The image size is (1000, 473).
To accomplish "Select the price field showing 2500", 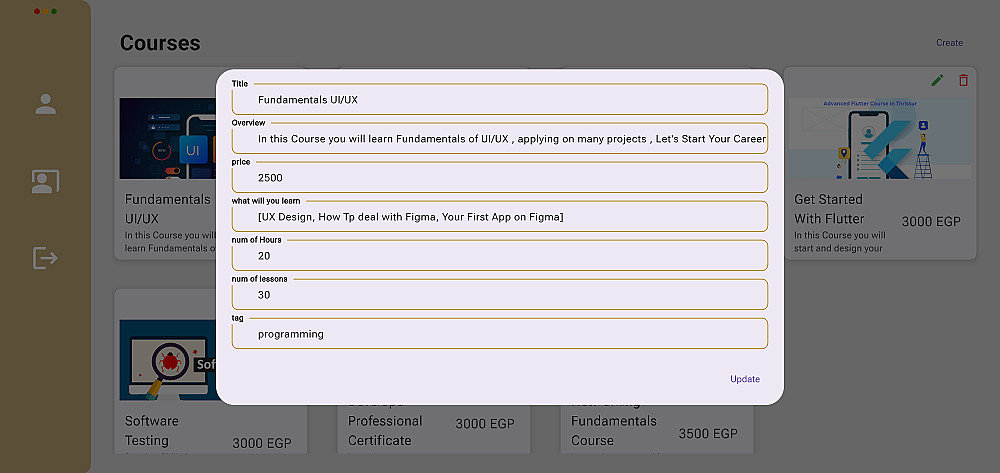I will point(500,178).
